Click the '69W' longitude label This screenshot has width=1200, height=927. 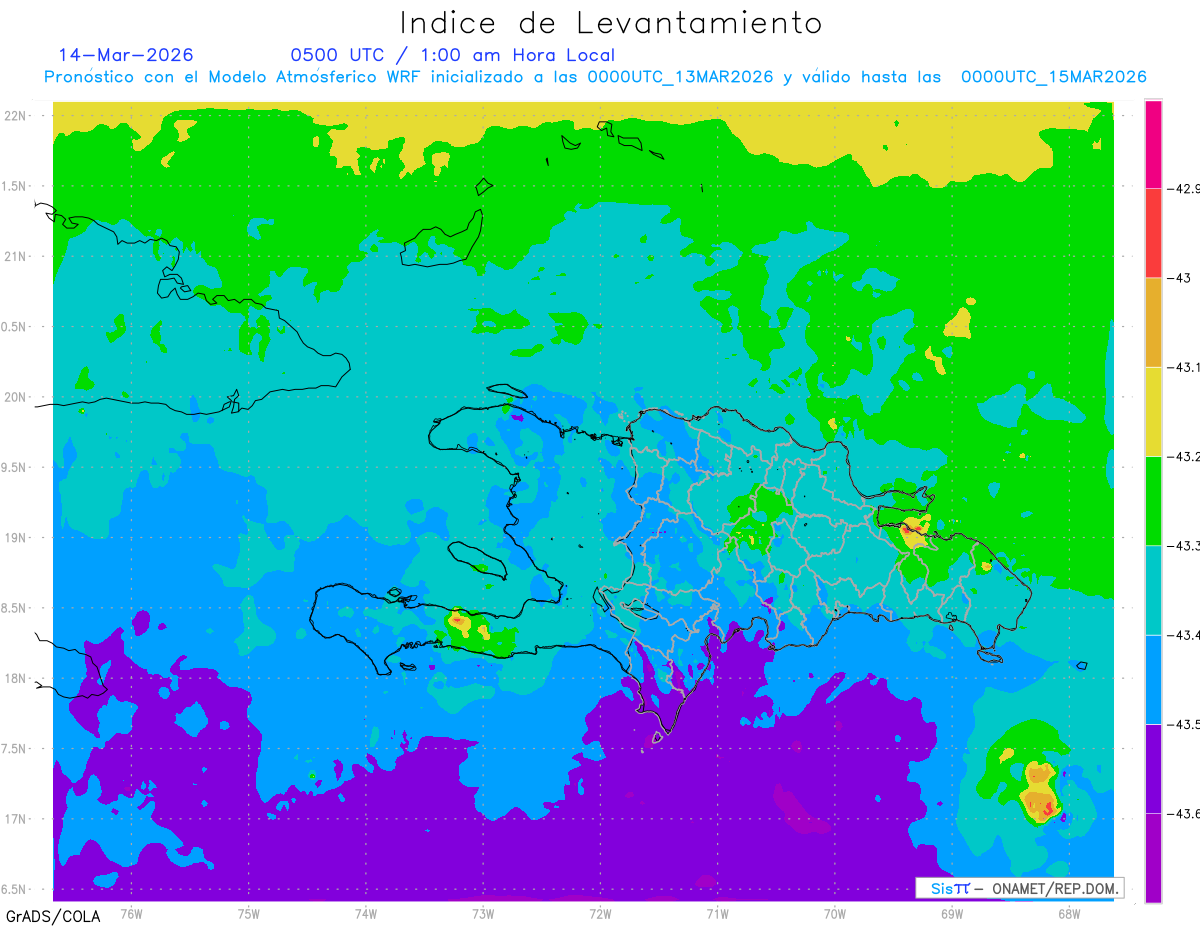tap(952, 914)
